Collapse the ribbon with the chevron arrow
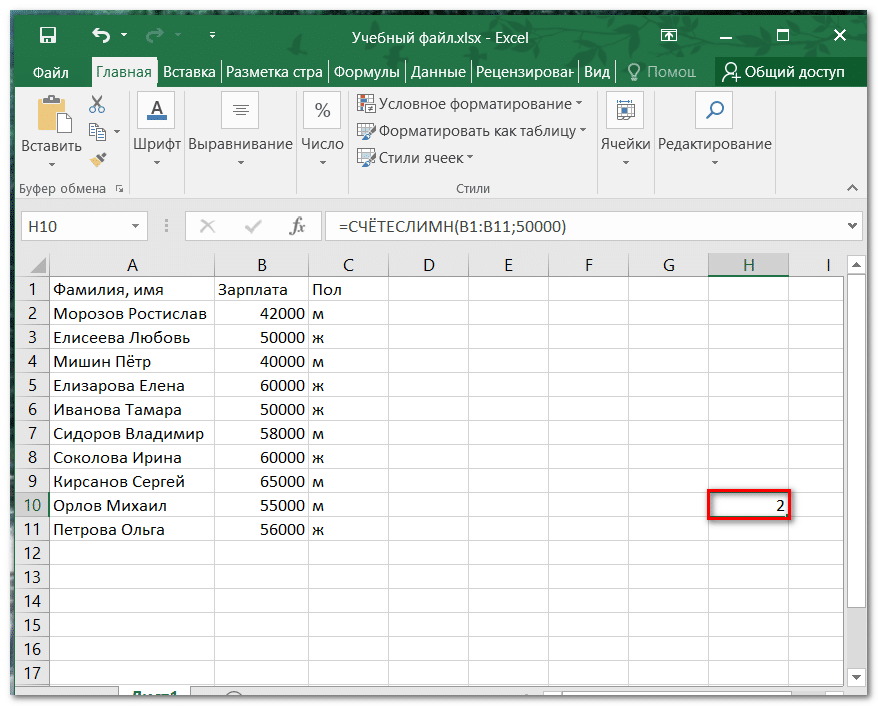 click(852, 188)
